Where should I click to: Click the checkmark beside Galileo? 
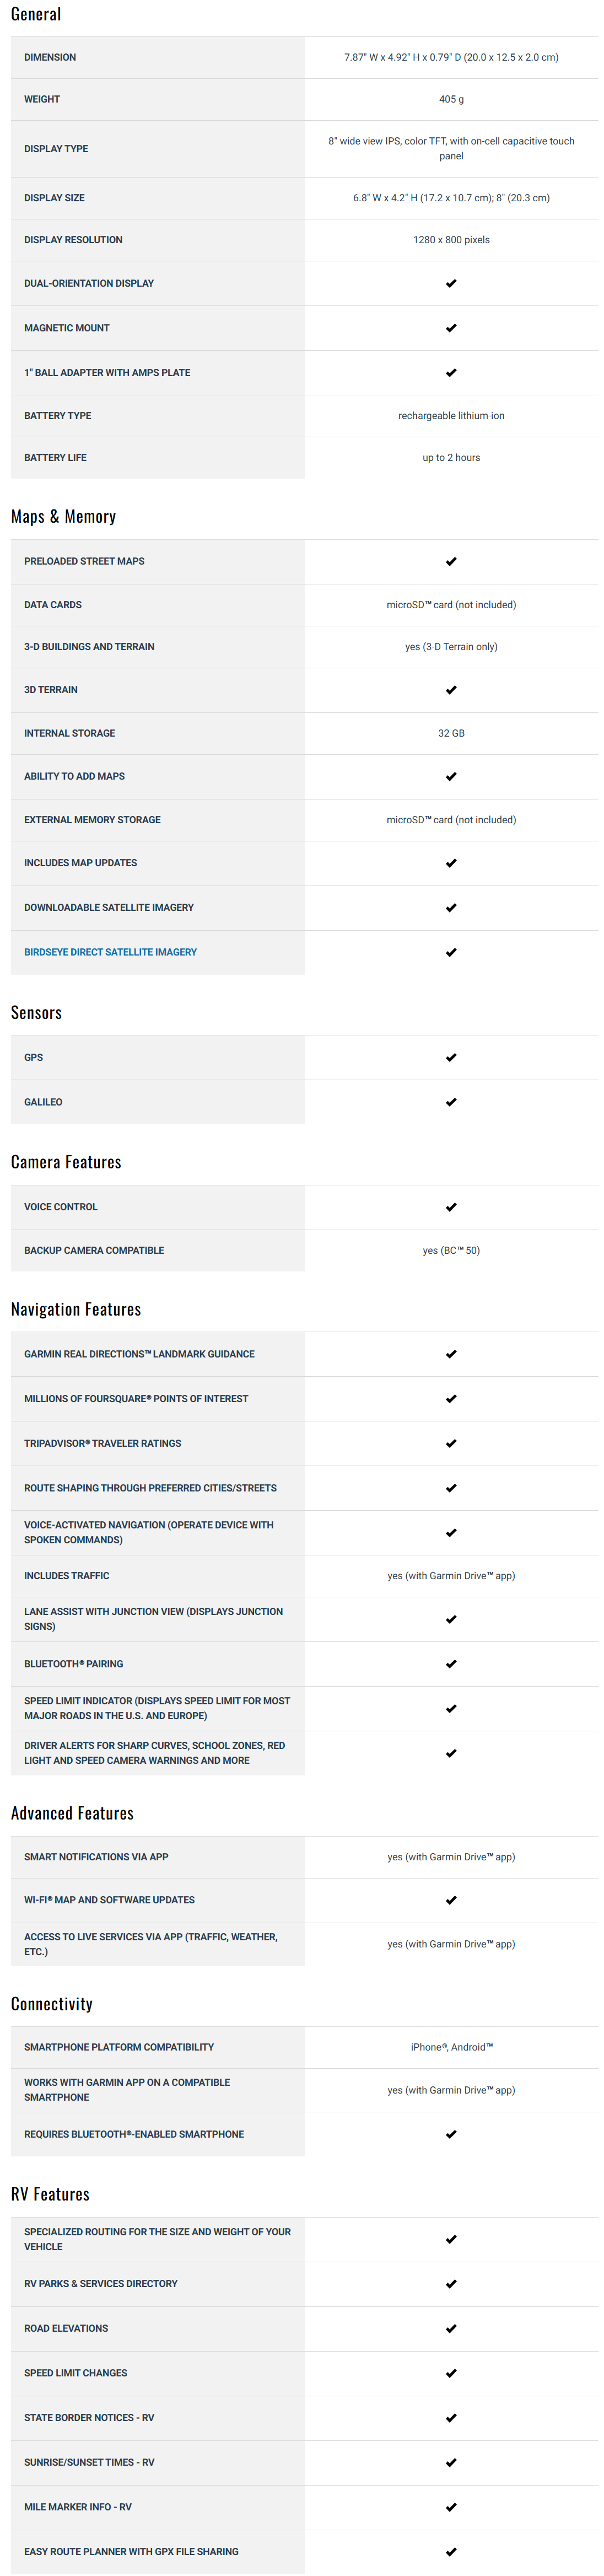tap(451, 1102)
